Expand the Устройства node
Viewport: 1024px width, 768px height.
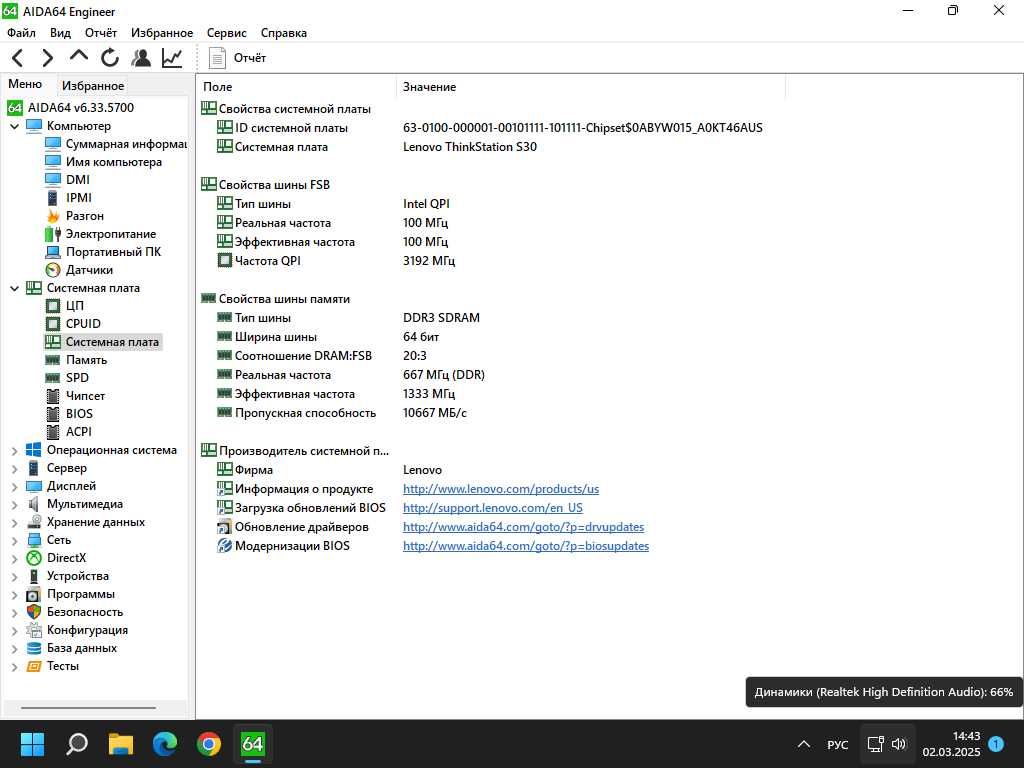point(14,577)
